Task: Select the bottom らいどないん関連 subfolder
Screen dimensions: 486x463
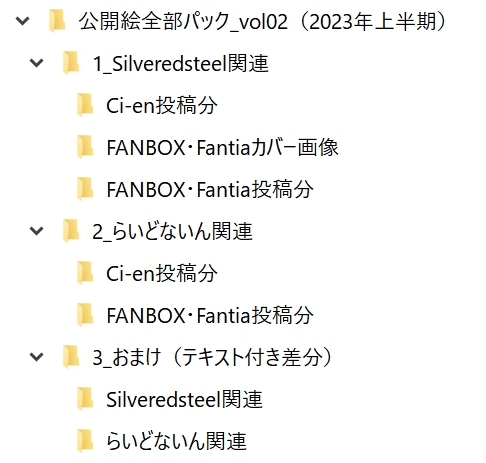Action: point(176,441)
